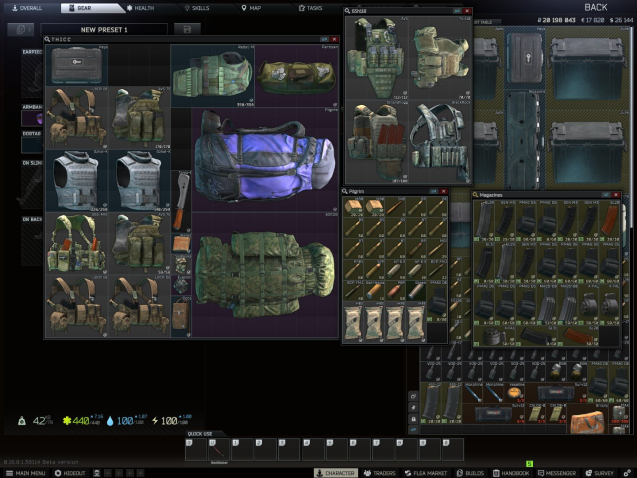Image resolution: width=637 pixels, height=478 pixels.
Task: Open the BUILDS screen
Action: tap(470, 473)
